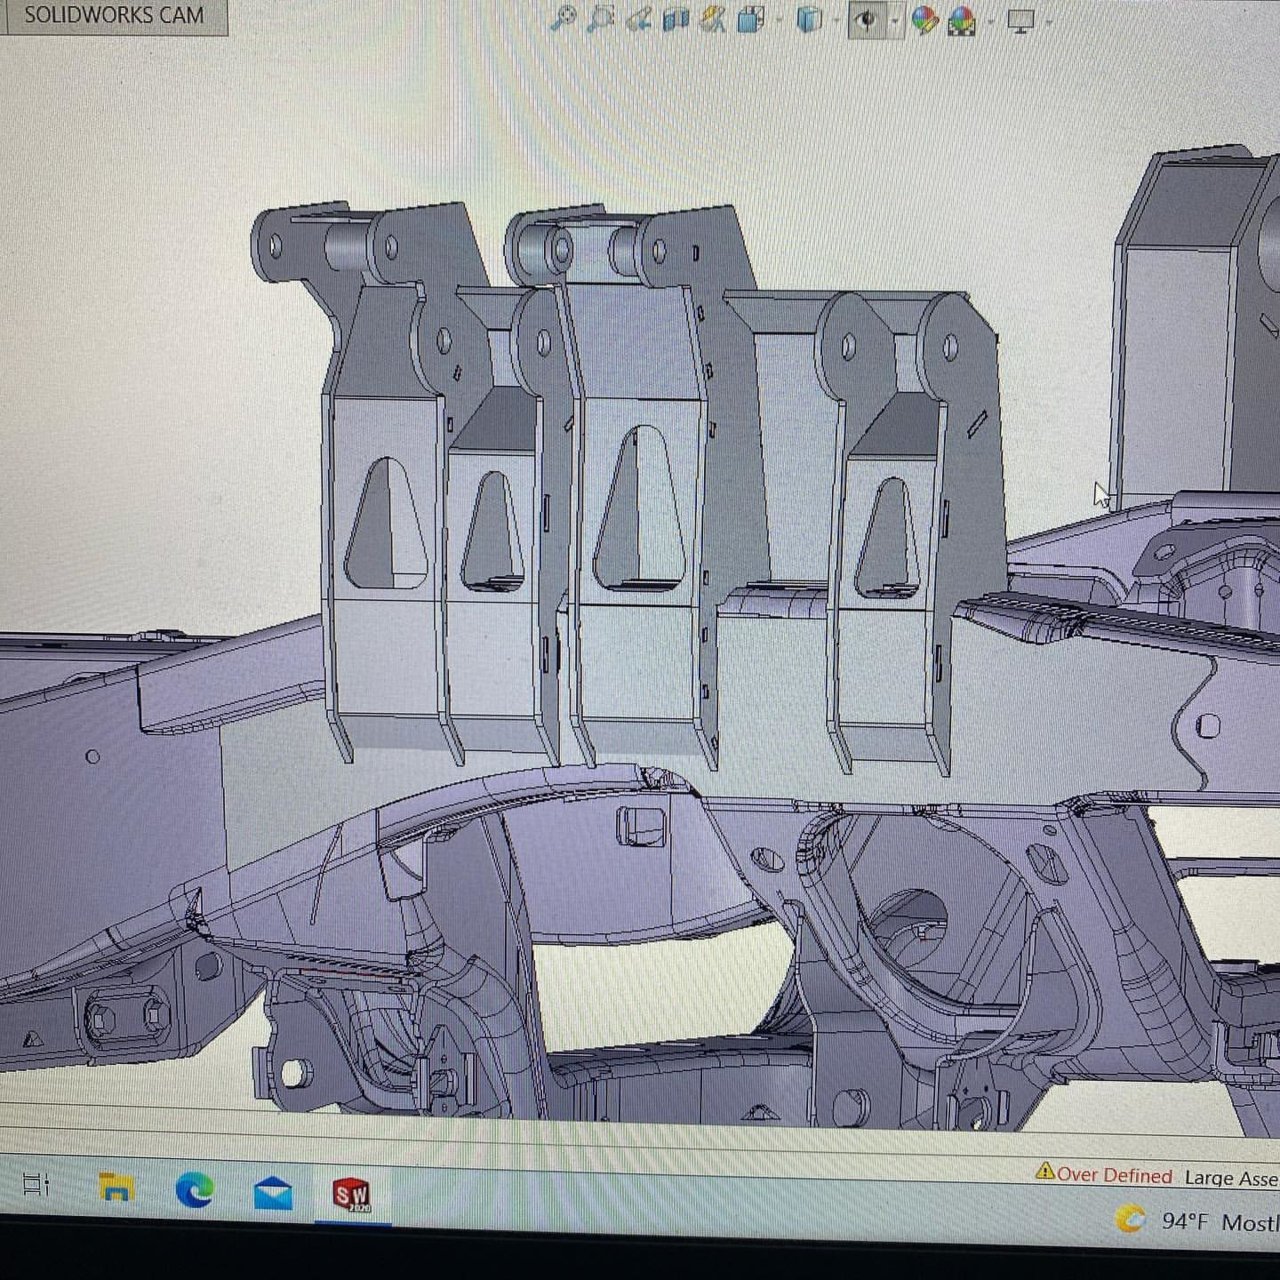
Task: Click the View Settings monitor icon
Action: (1021, 20)
